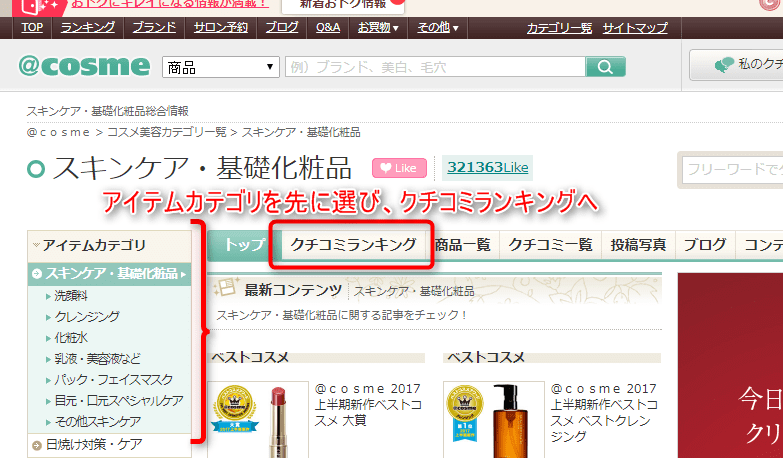Viewport: 783px width, 458px height.
Task: Open TOP in the navigation bar
Action: (x=32, y=27)
